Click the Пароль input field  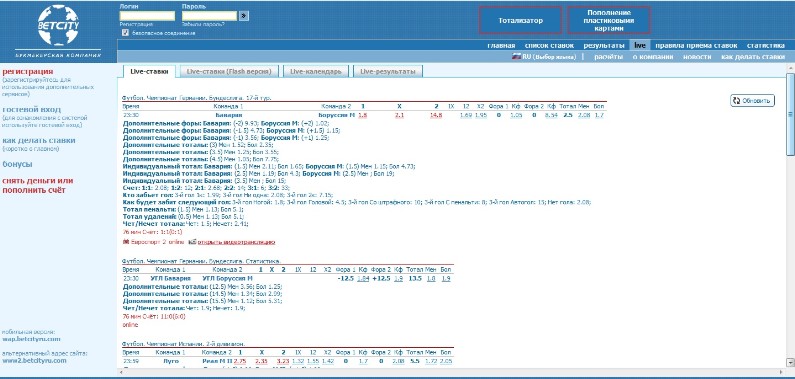tap(209, 16)
